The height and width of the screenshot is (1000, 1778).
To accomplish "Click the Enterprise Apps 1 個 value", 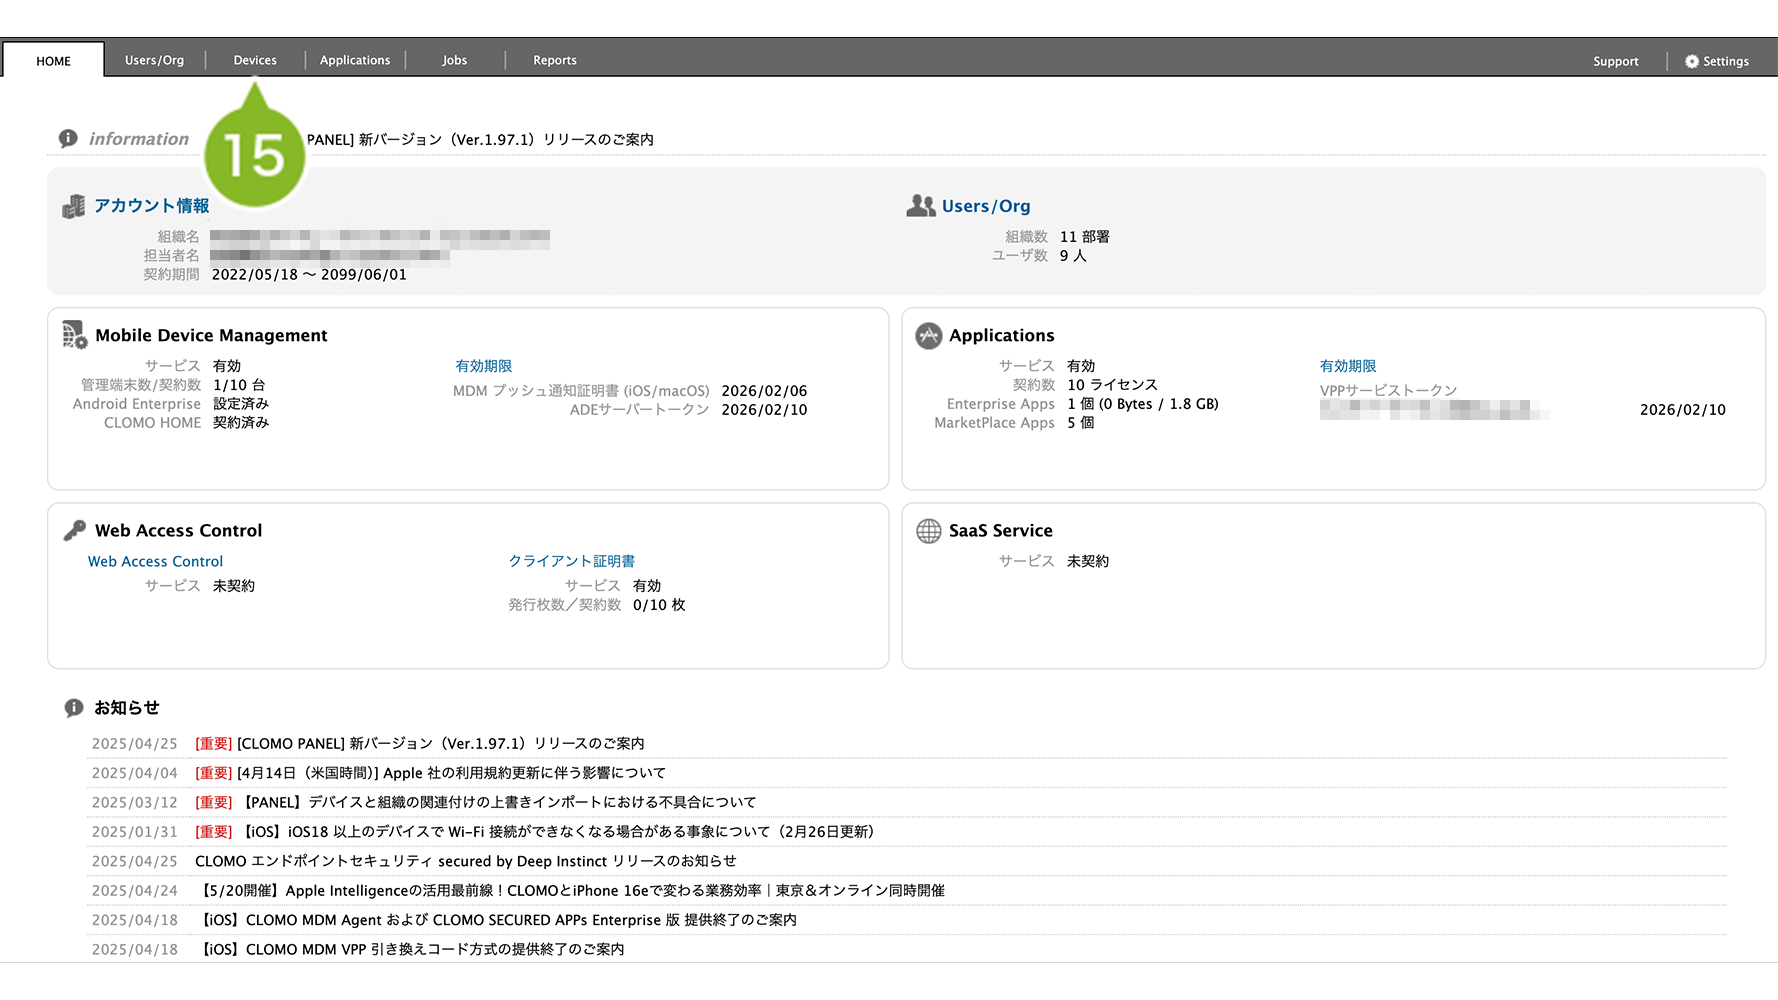I will click(1142, 404).
